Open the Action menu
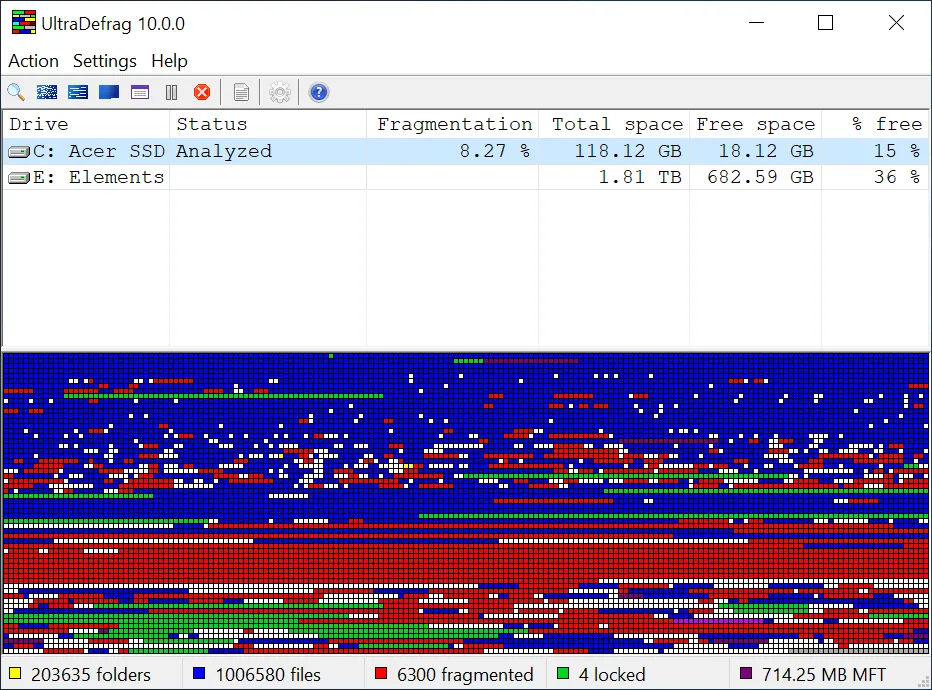932x690 pixels. (33, 61)
